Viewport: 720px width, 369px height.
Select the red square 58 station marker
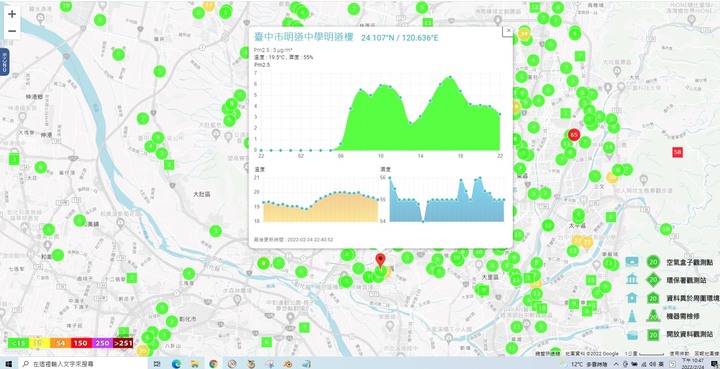(677, 152)
